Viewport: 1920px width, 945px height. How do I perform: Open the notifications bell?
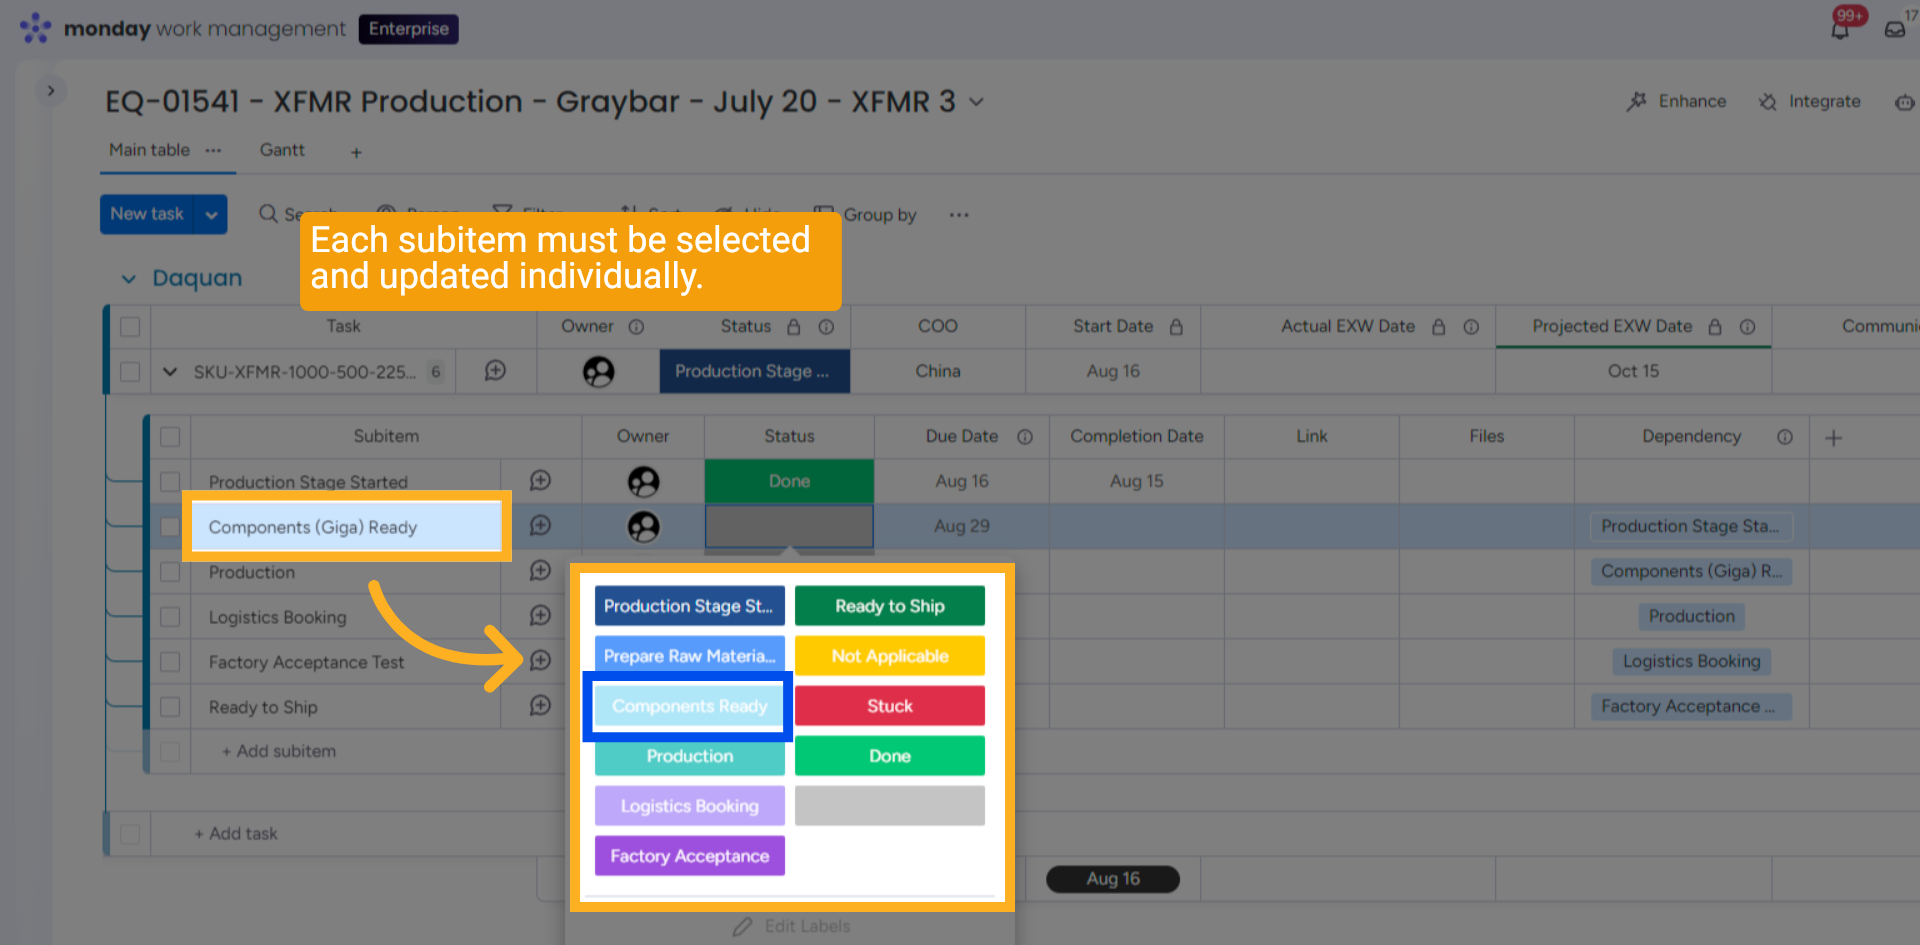1840,29
